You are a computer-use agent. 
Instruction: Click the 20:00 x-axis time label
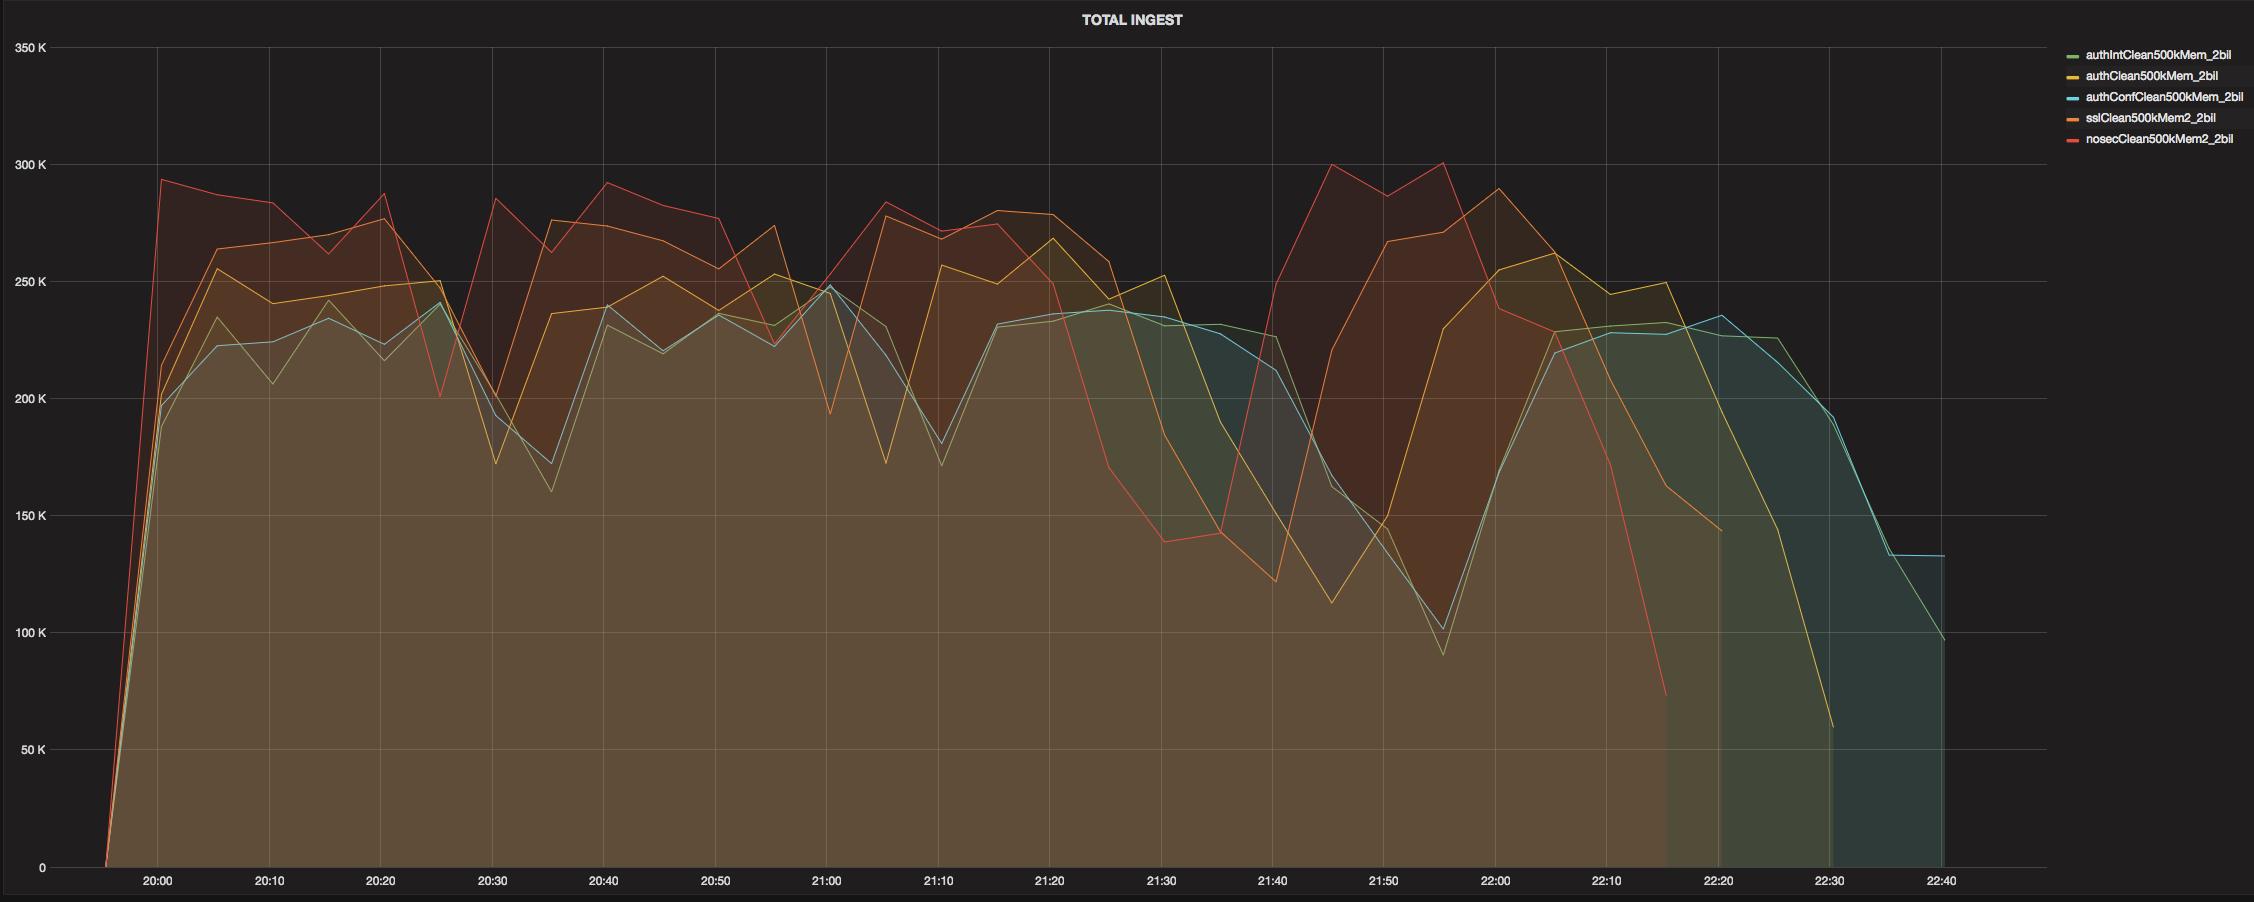(157, 881)
